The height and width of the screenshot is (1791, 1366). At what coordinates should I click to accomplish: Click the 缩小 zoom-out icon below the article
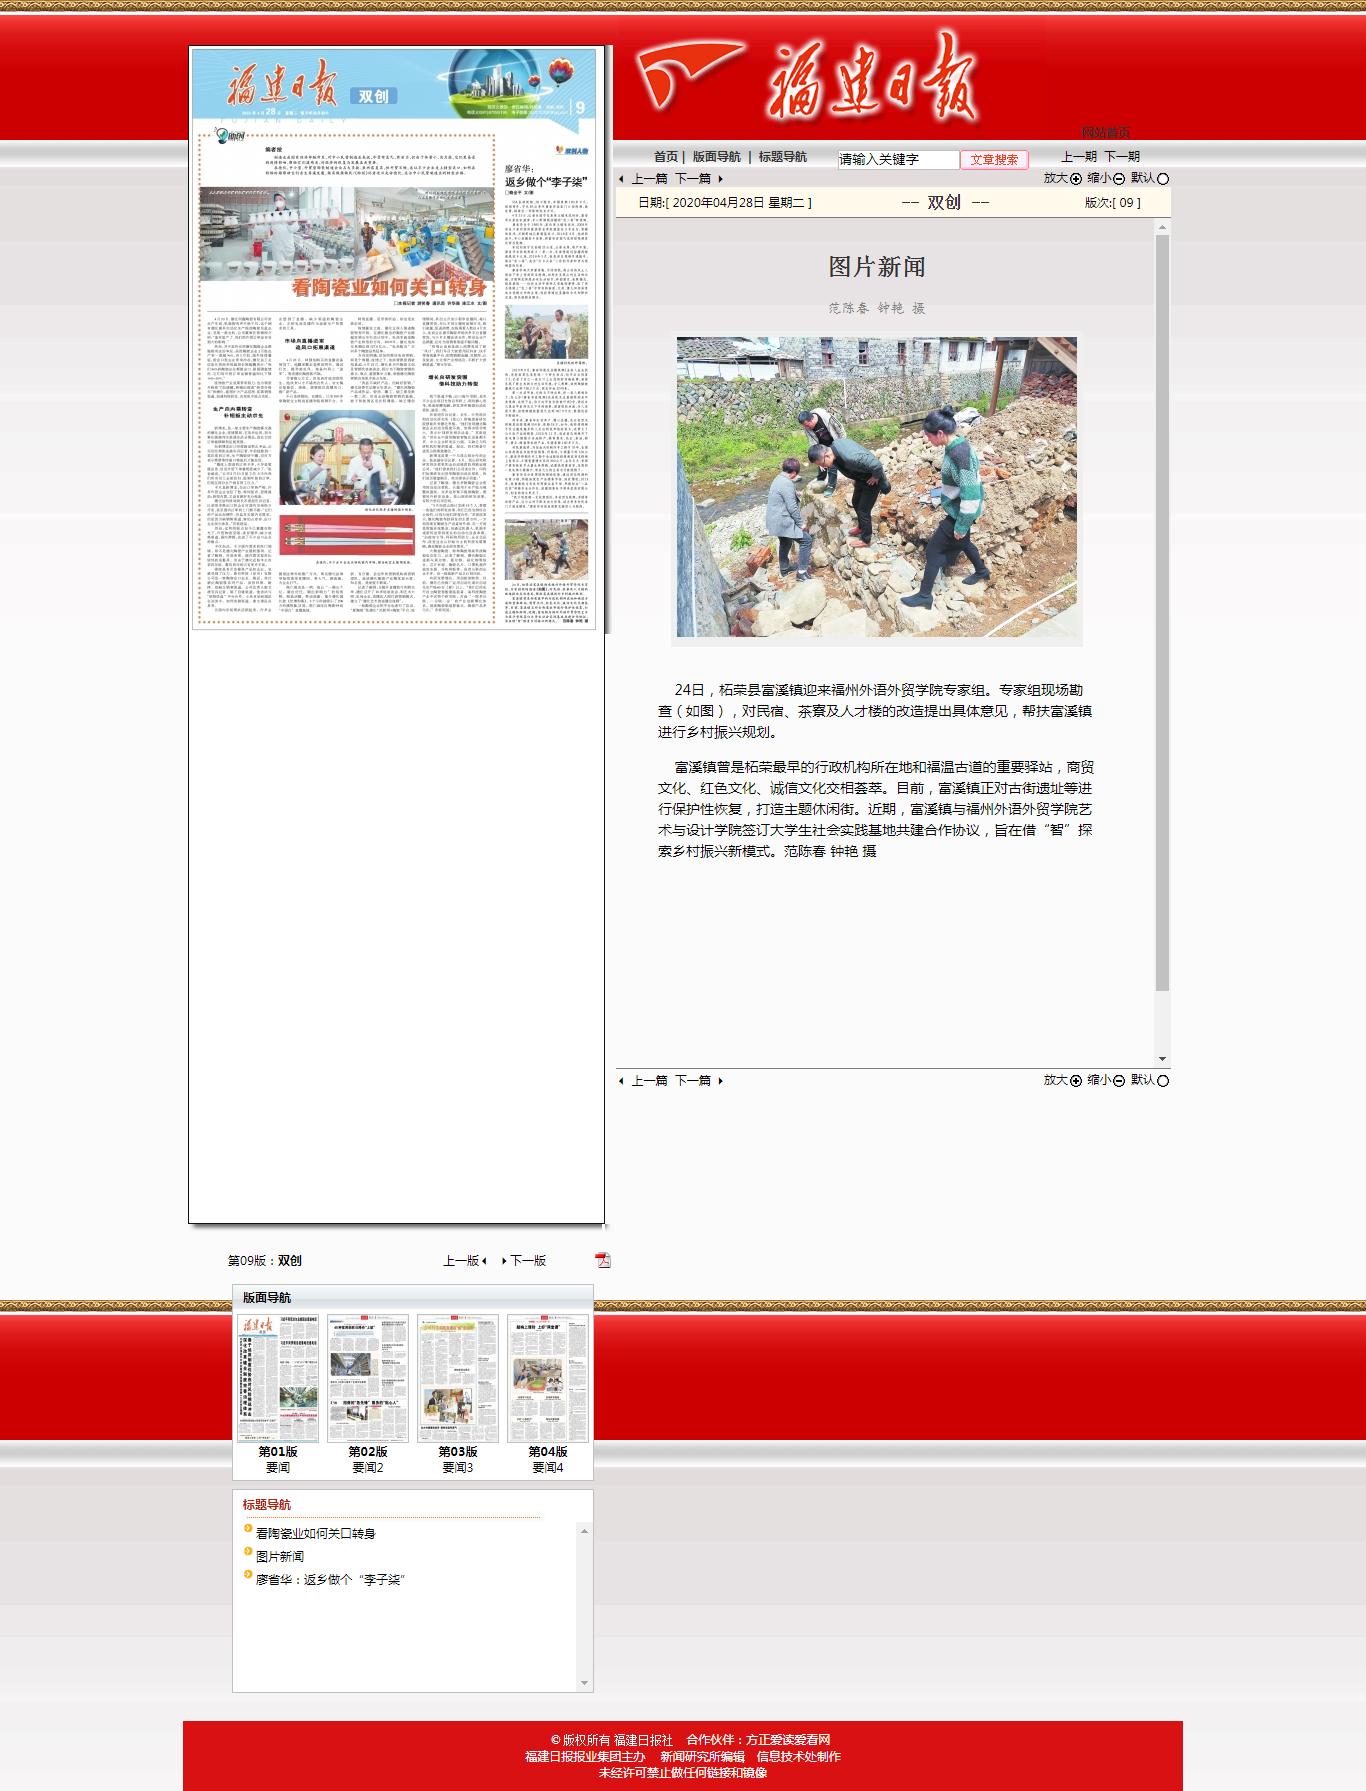(x=1119, y=1081)
